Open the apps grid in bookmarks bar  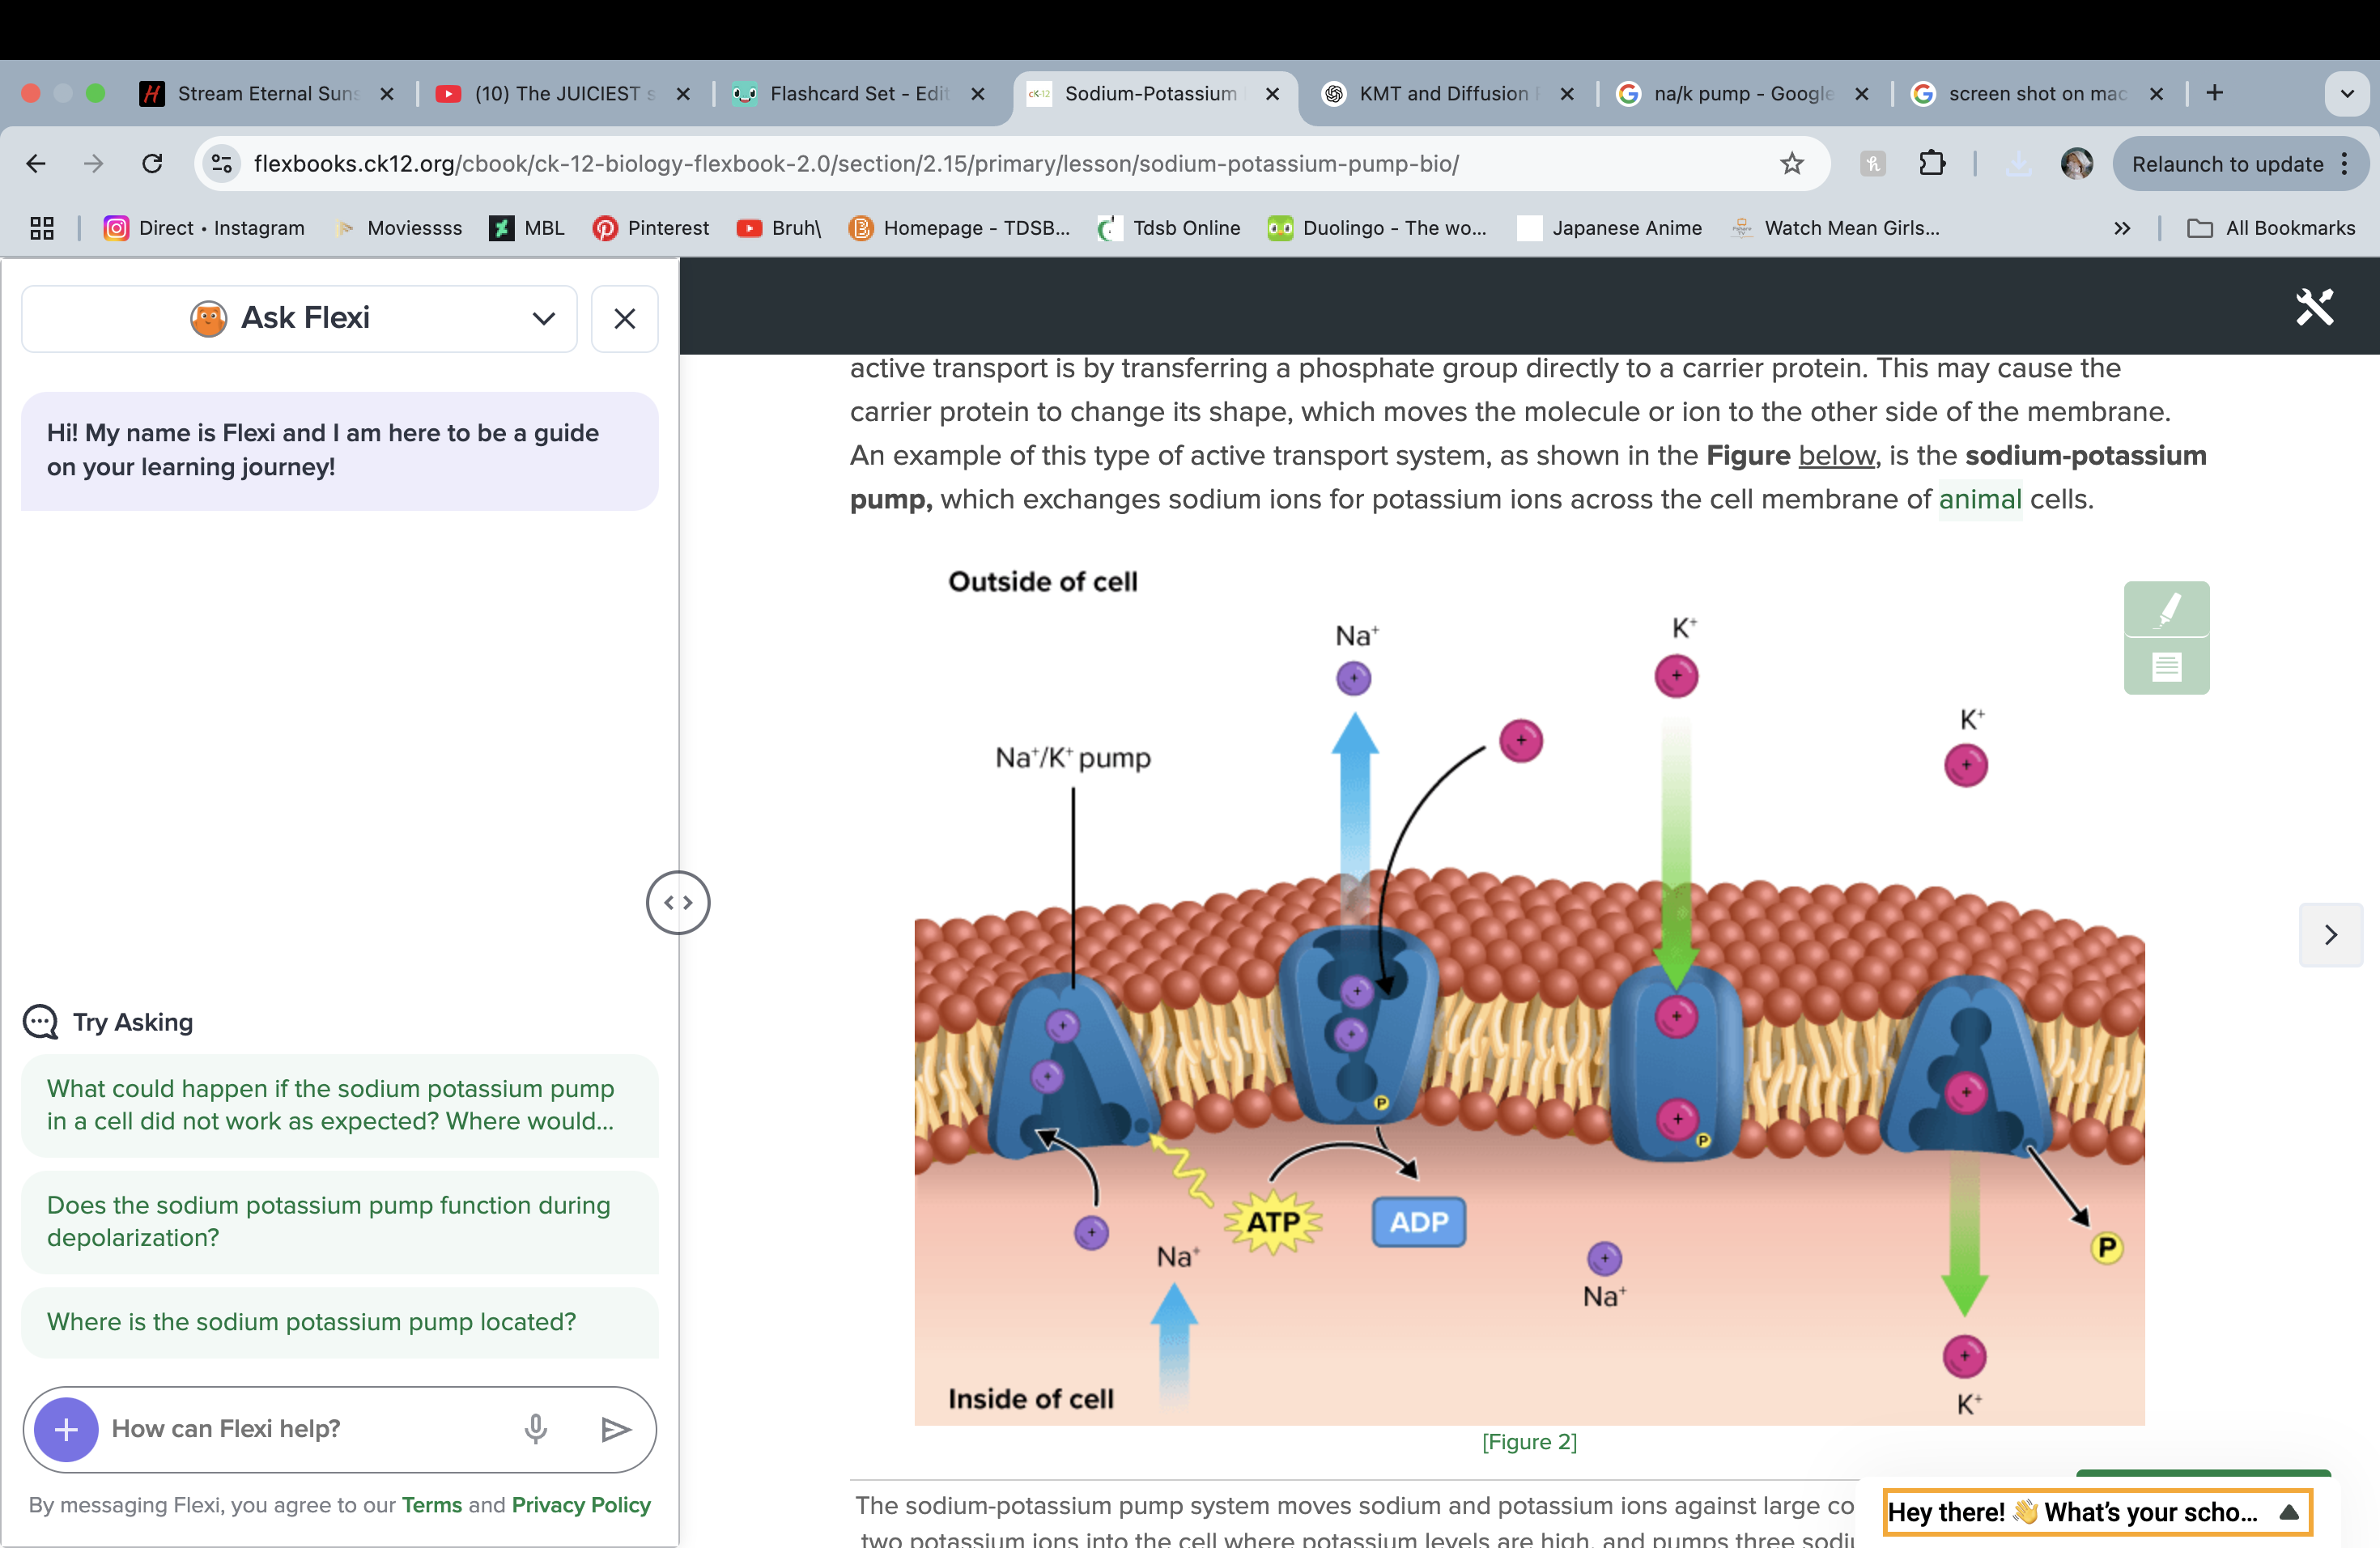[x=42, y=228]
